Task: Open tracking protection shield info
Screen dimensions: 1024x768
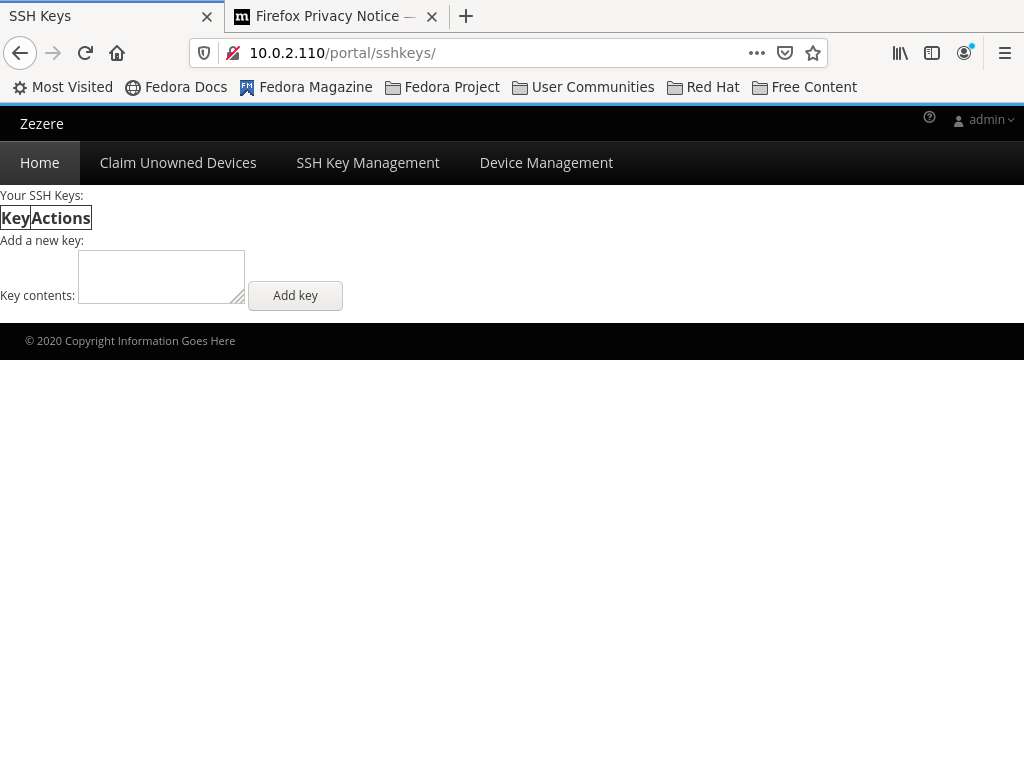Action: (204, 53)
